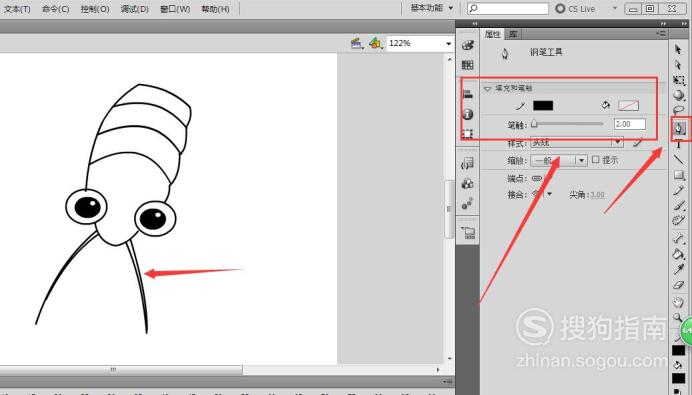Select the Free Transform tool
The height and width of the screenshot is (395, 692).
click(678, 80)
